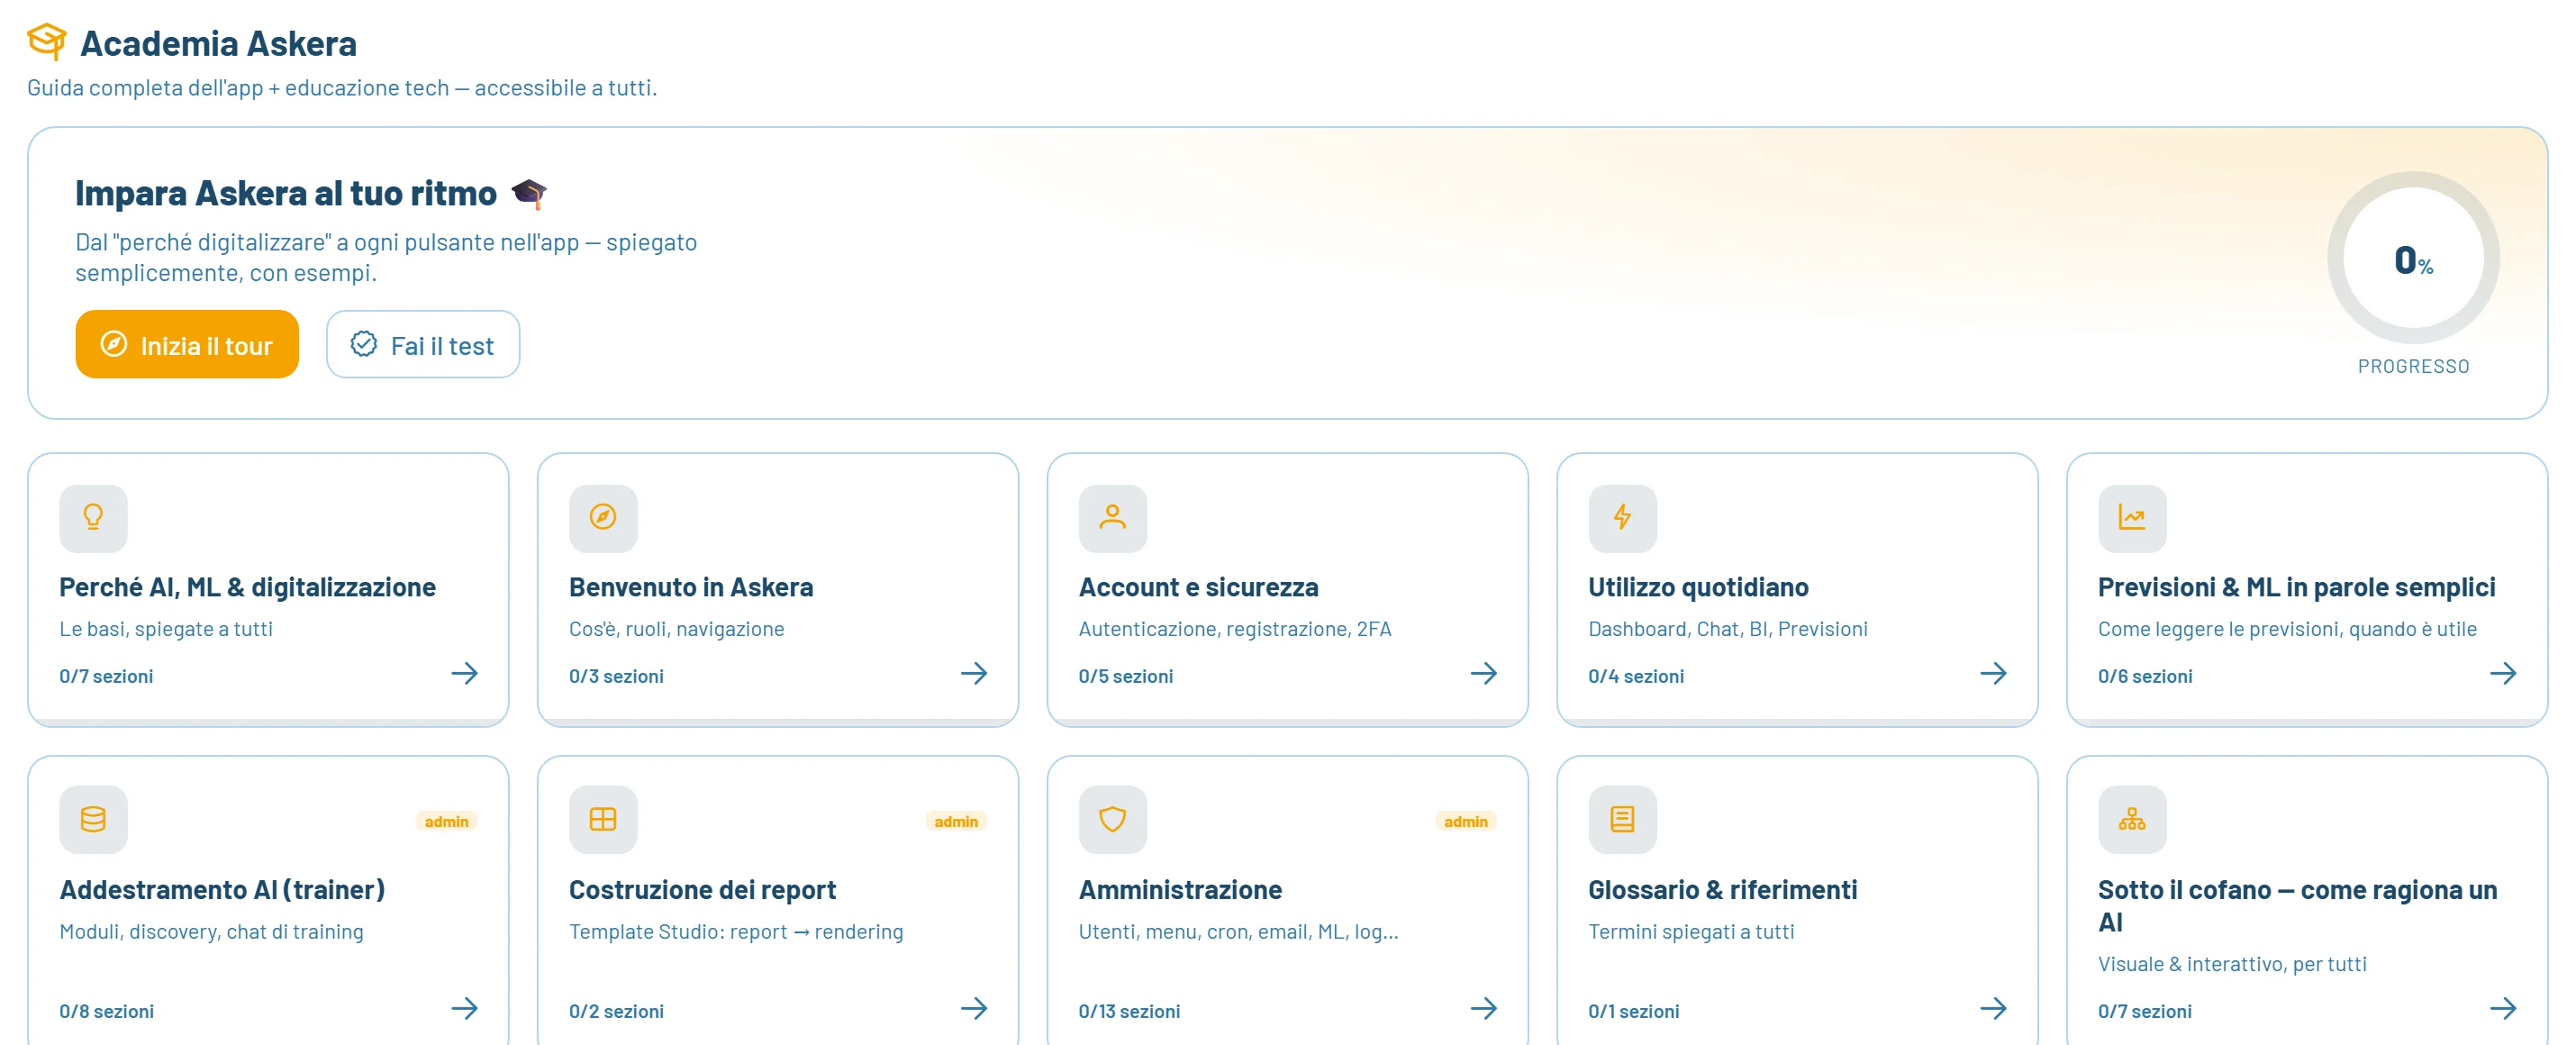Screen dimensions: 2576x1045
Task: Click the admin badge on Costruzione dei report
Action: pos(956,822)
